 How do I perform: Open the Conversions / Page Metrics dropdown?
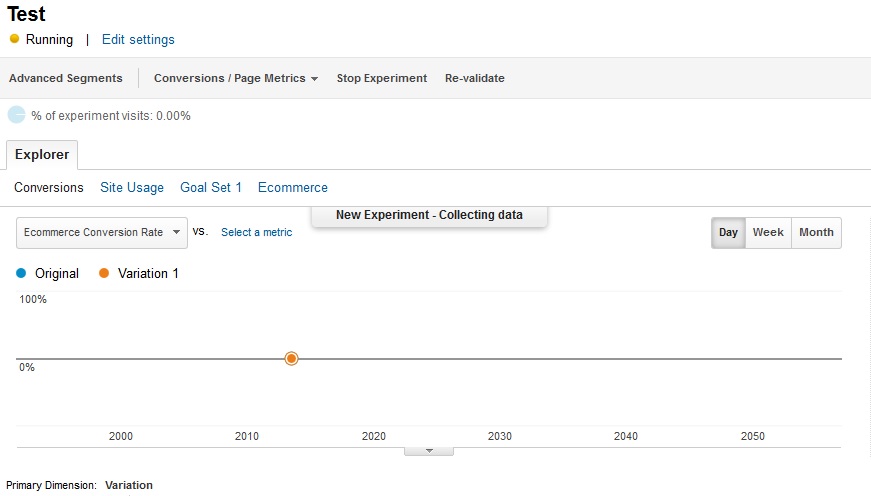coord(236,78)
